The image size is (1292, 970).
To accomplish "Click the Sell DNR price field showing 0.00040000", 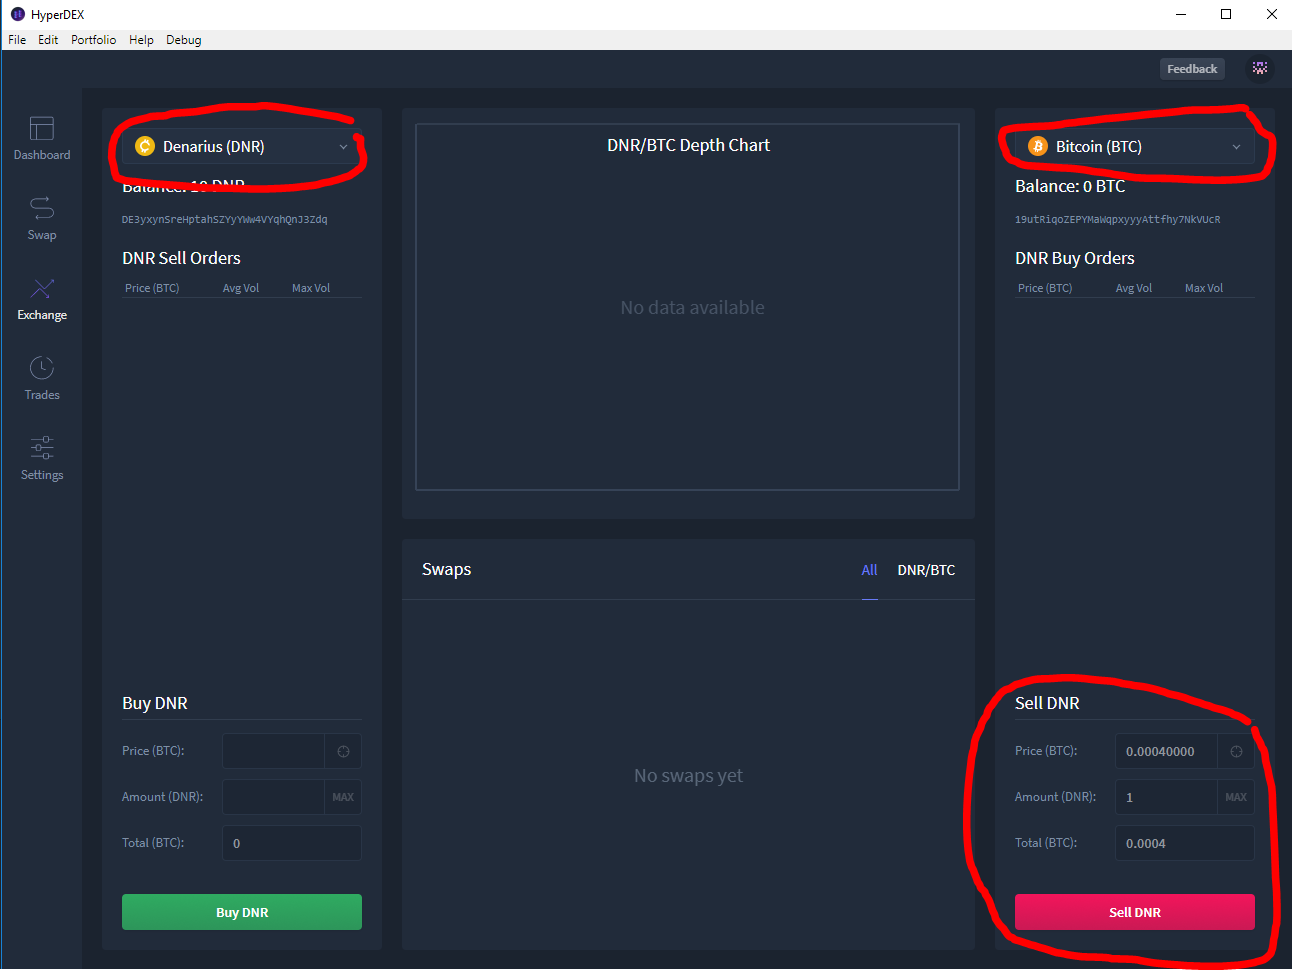I will [x=1167, y=751].
